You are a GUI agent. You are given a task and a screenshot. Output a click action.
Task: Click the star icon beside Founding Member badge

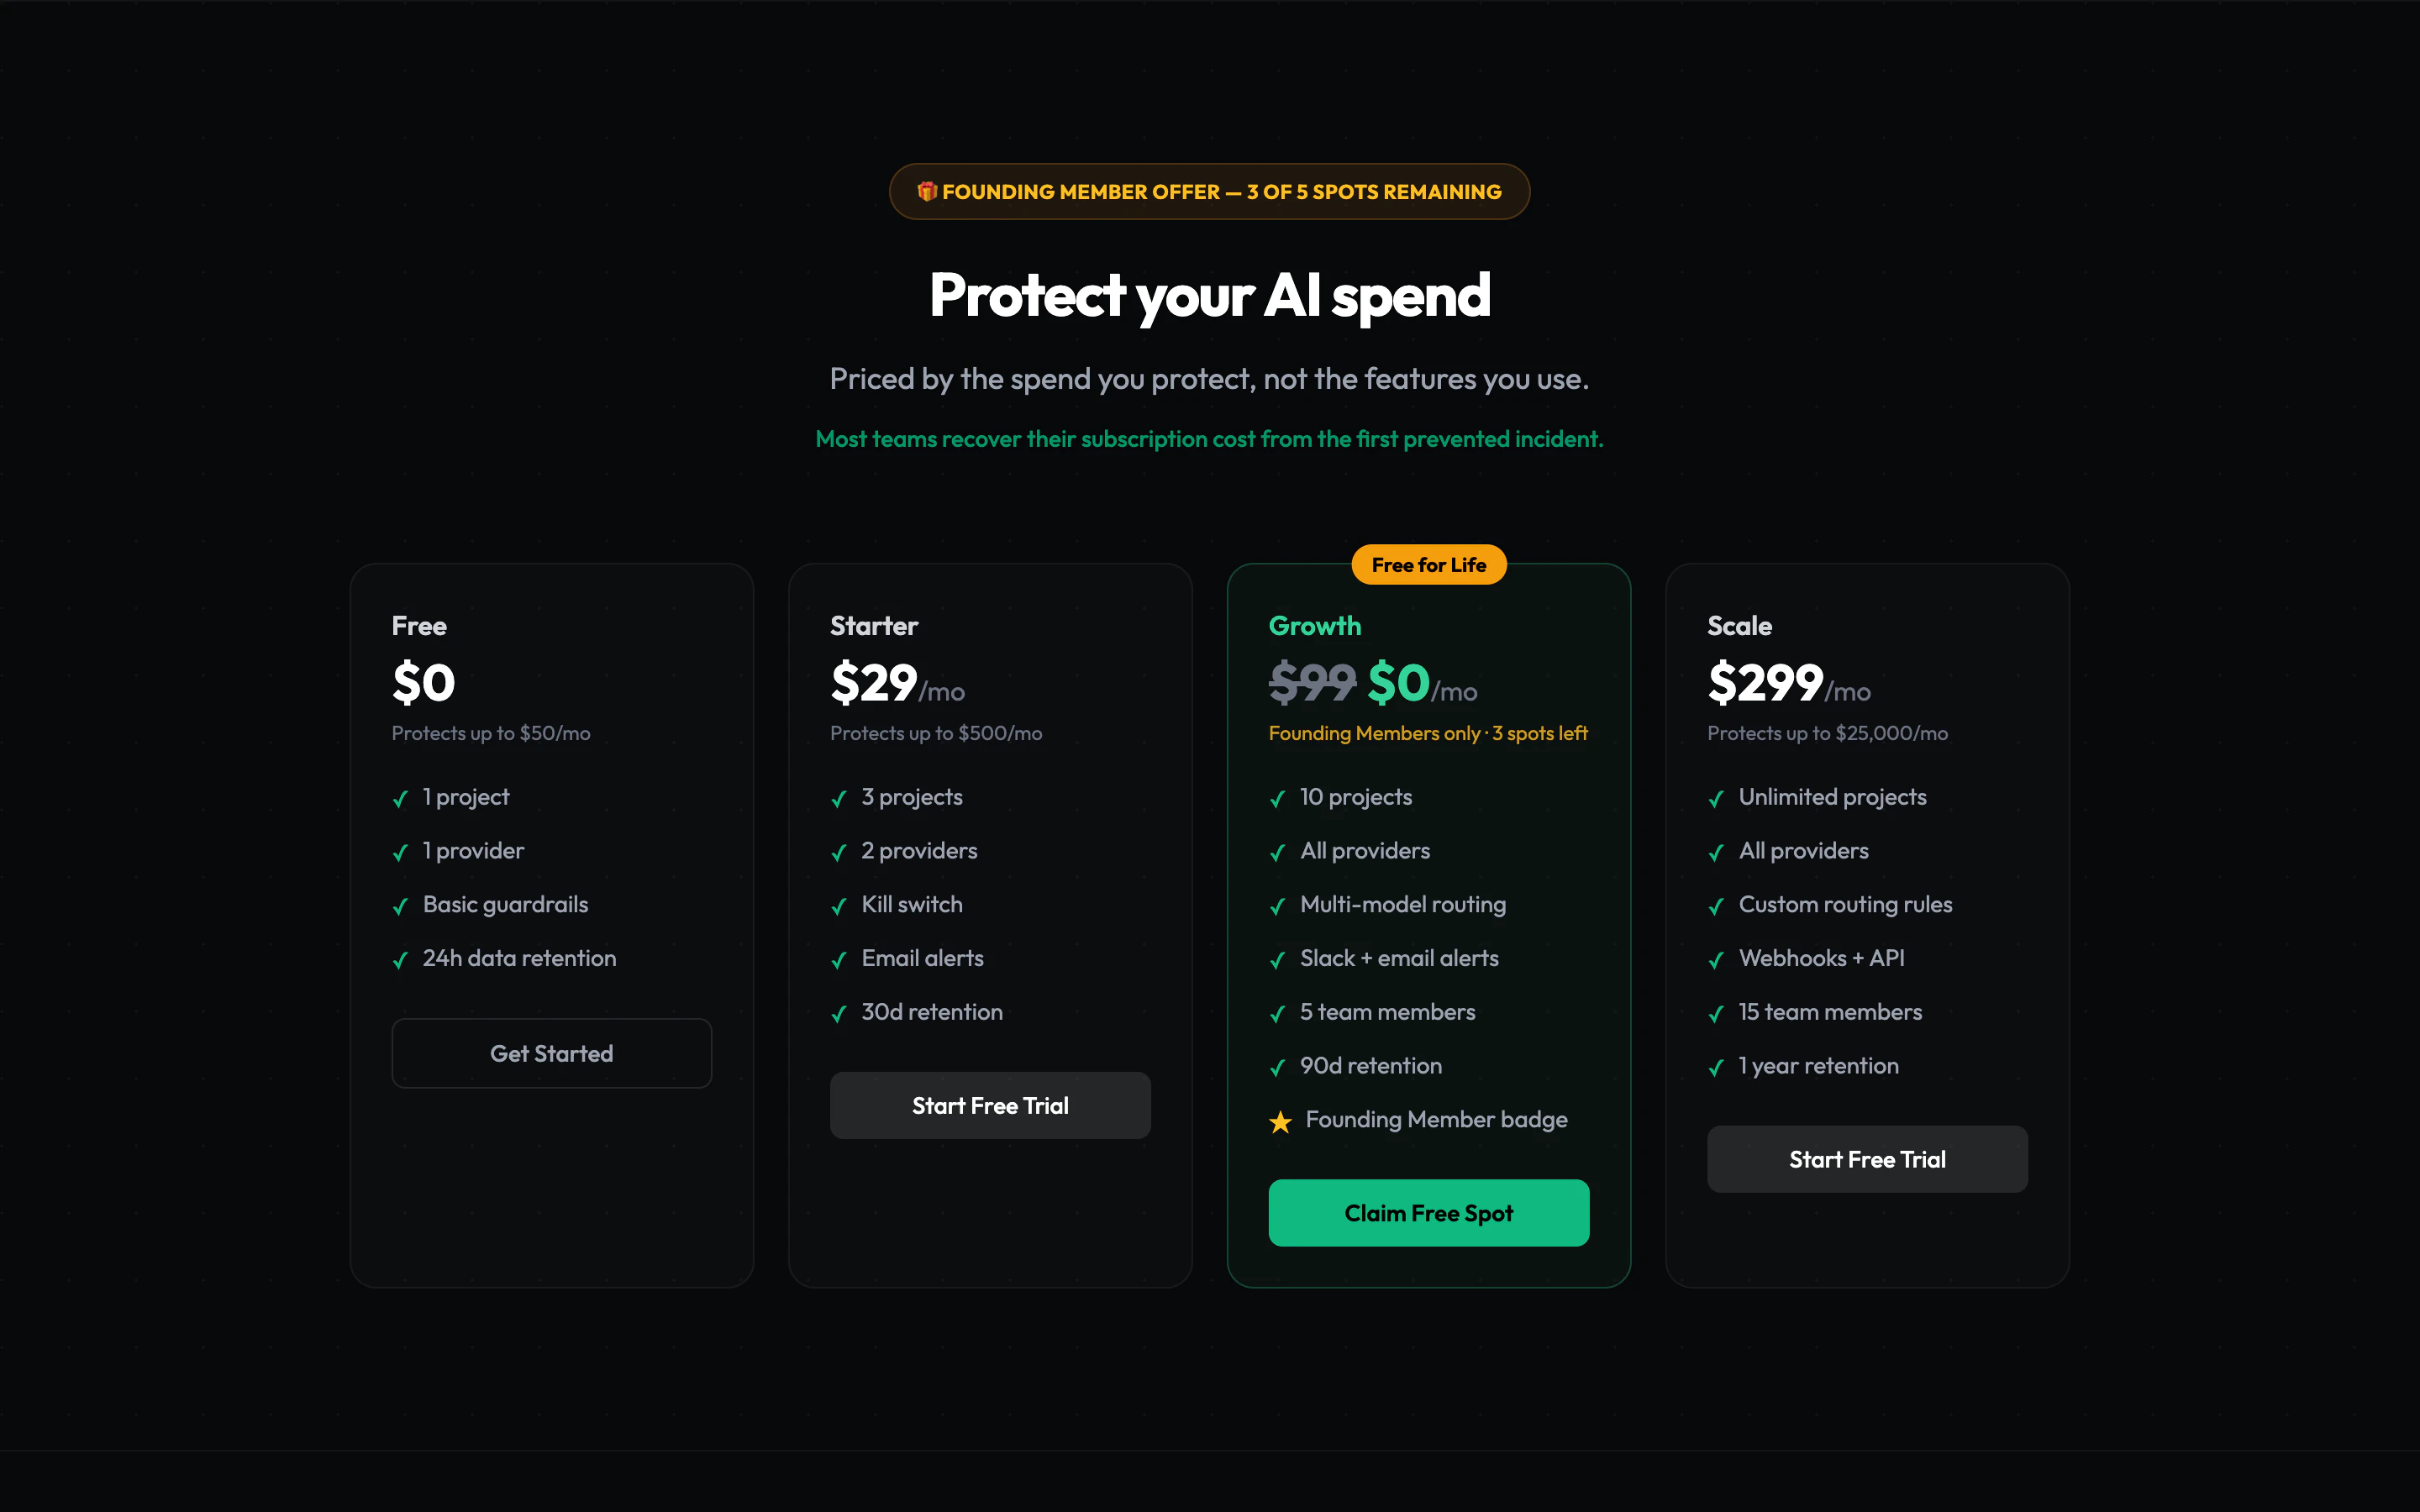[x=1279, y=1120]
